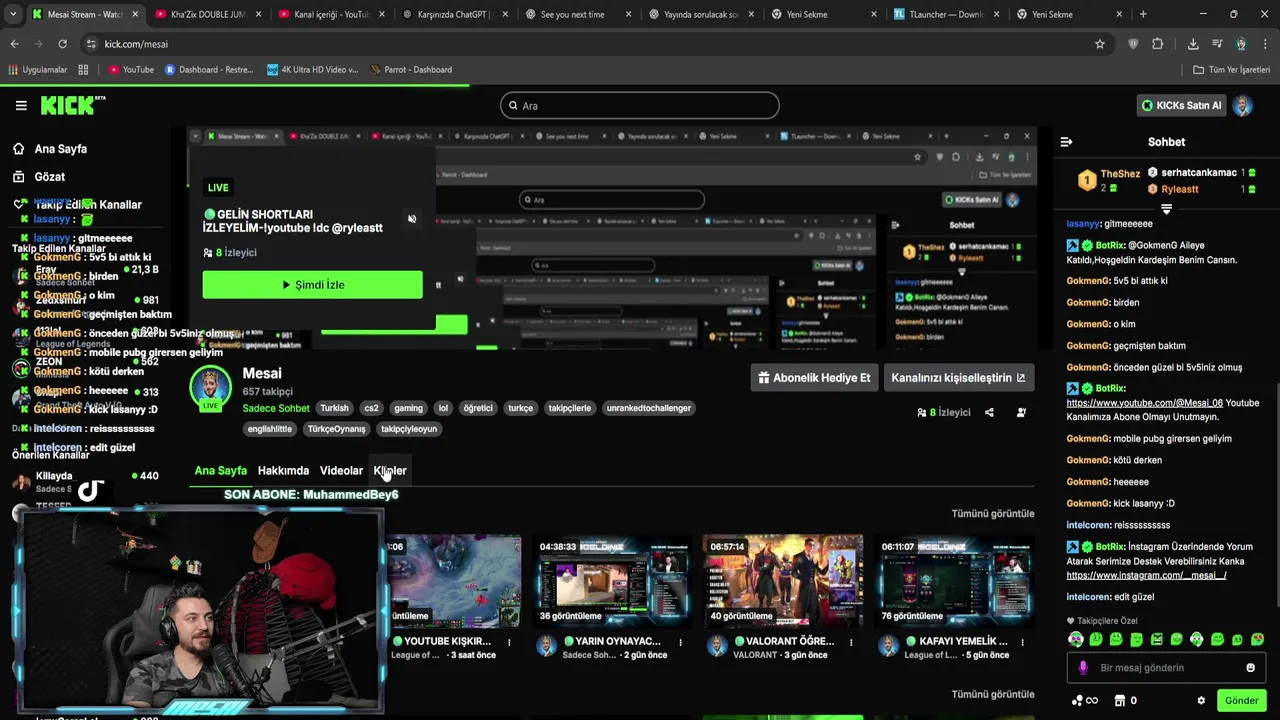Viewport: 1280px width, 720px height.
Task: Open the profile avatar in Kick header
Action: coord(1243,105)
